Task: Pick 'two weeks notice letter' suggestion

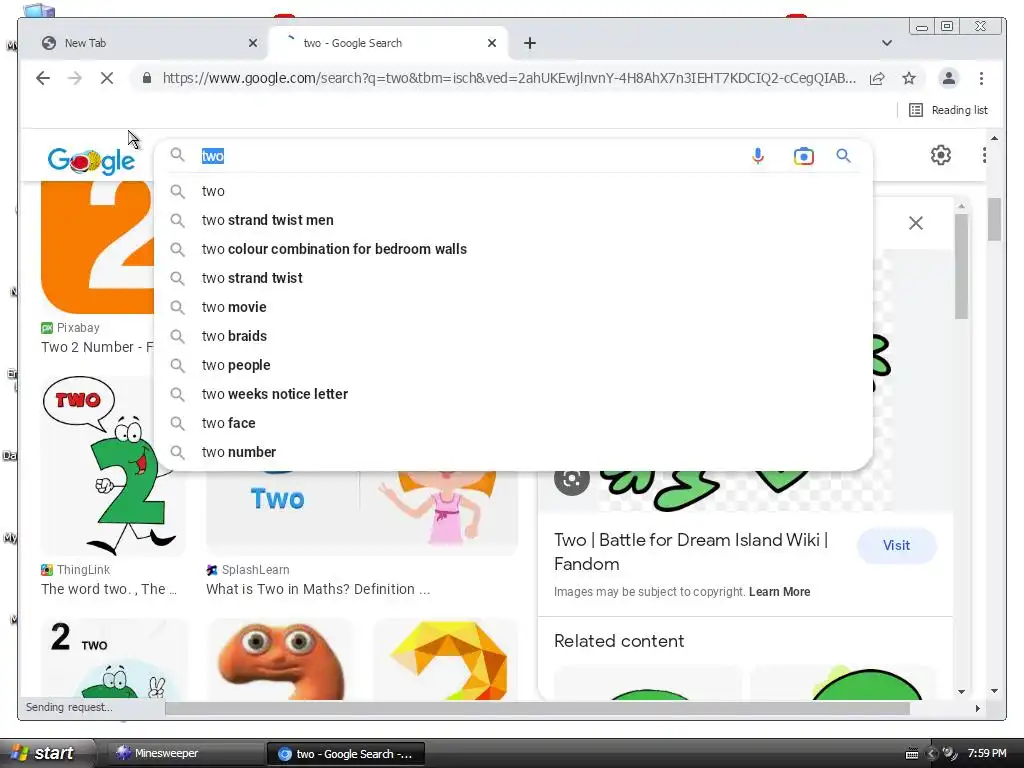Action: click(x=513, y=394)
